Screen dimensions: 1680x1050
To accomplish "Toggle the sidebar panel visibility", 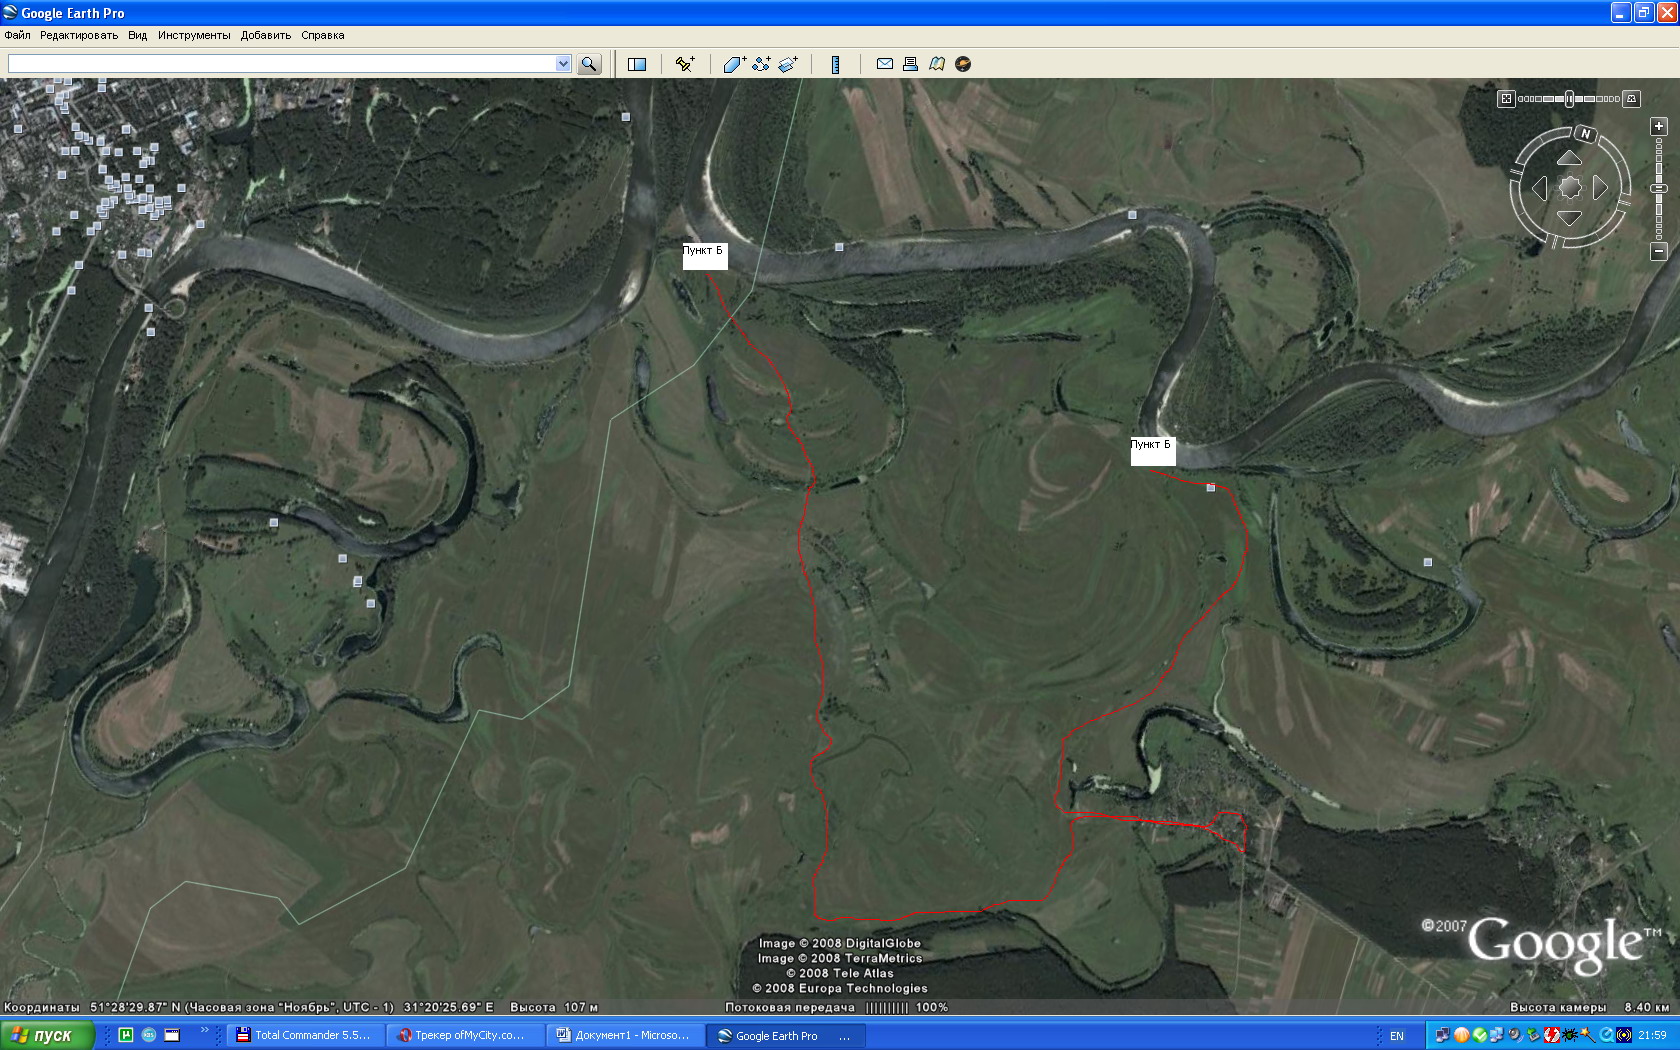I will tap(637, 64).
